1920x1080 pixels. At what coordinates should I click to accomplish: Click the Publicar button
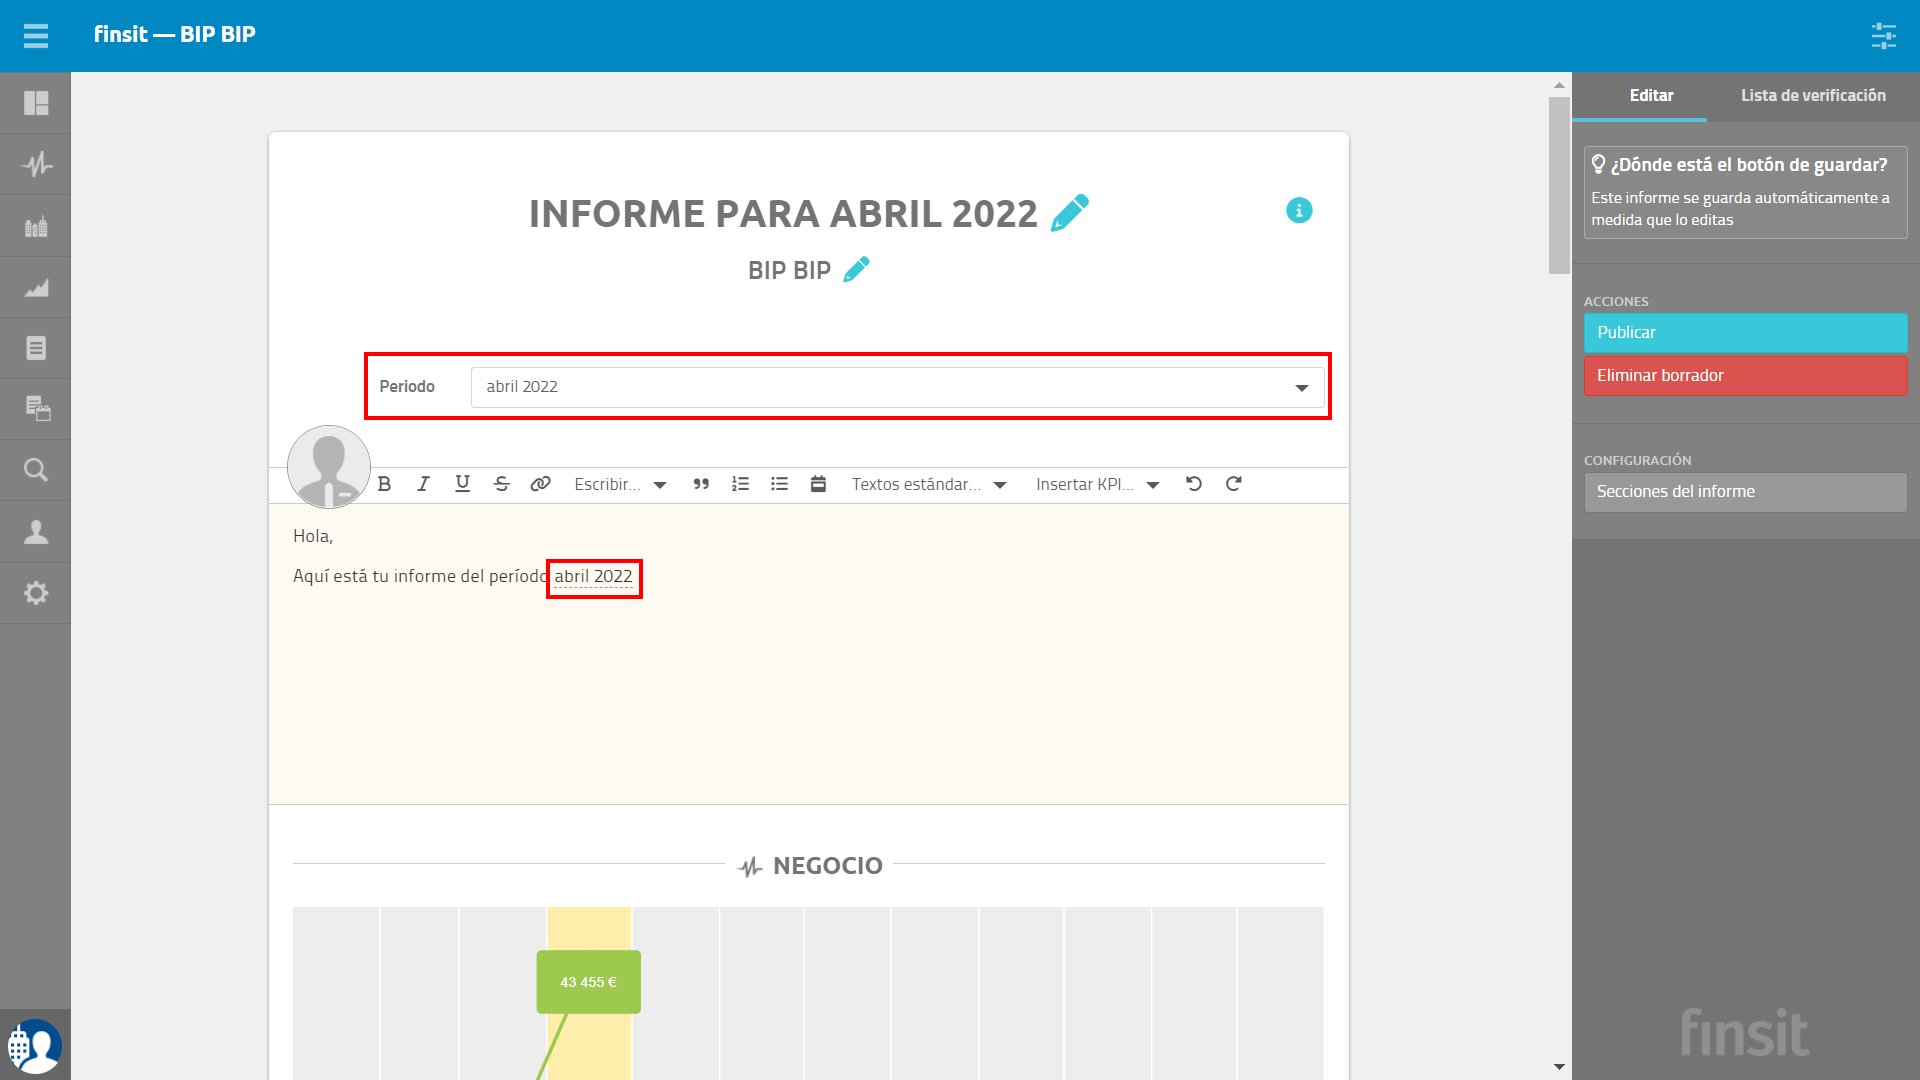pos(1745,333)
